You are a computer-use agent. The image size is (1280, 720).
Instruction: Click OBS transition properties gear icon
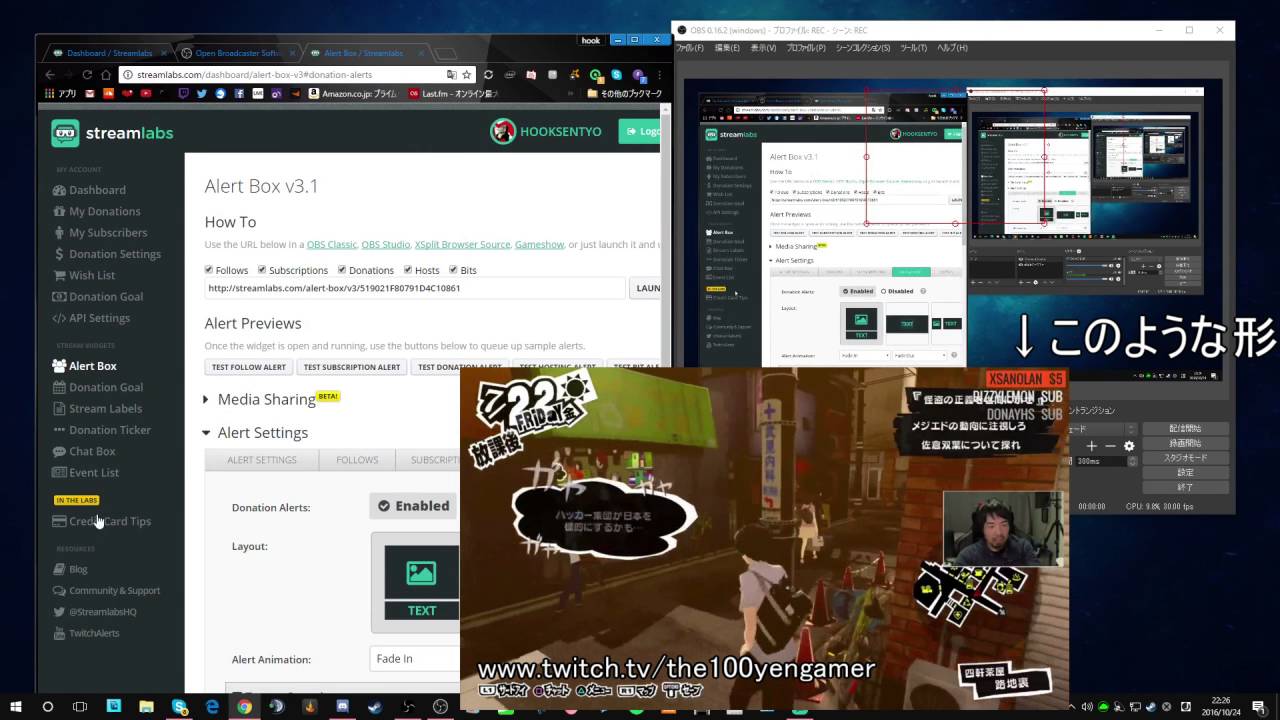tap(1129, 446)
